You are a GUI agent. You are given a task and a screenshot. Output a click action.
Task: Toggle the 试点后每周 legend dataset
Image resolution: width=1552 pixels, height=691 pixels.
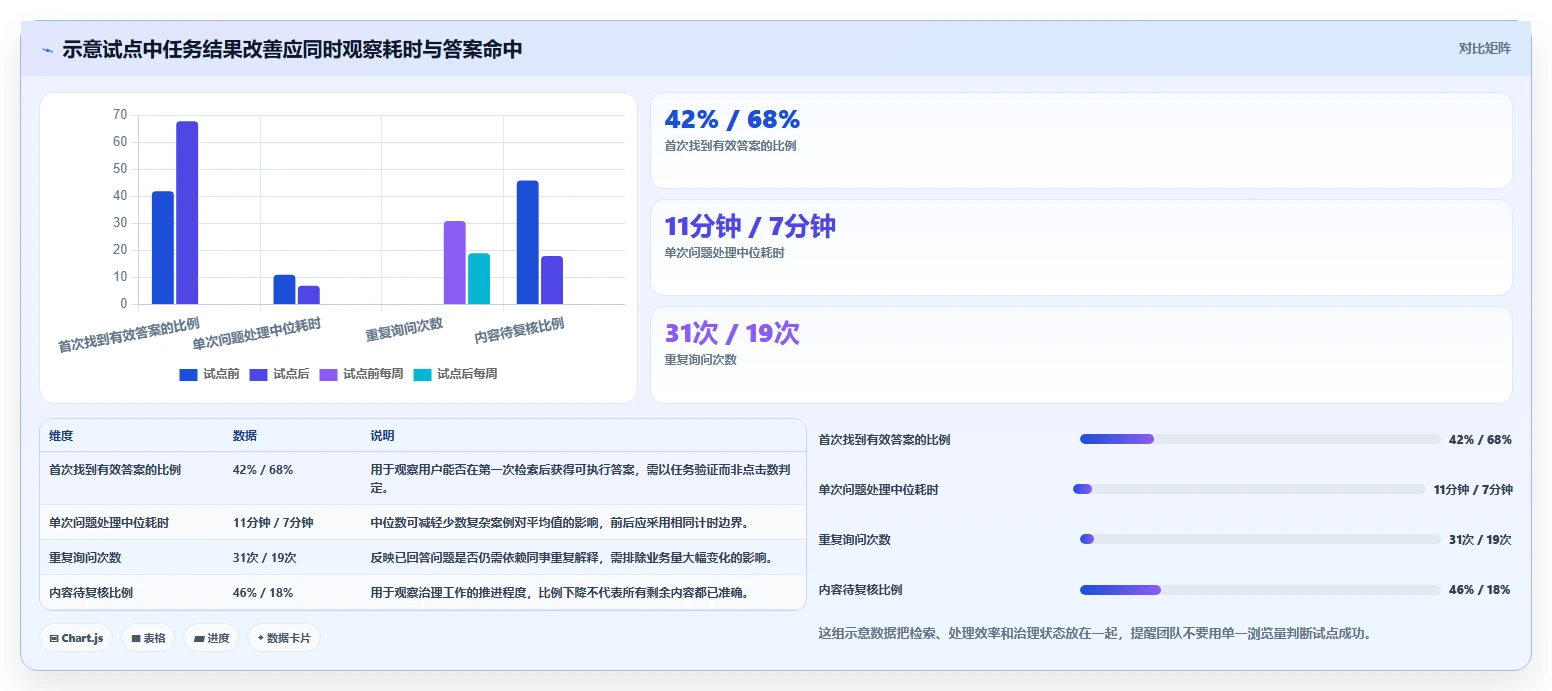pyautogui.click(x=455, y=374)
